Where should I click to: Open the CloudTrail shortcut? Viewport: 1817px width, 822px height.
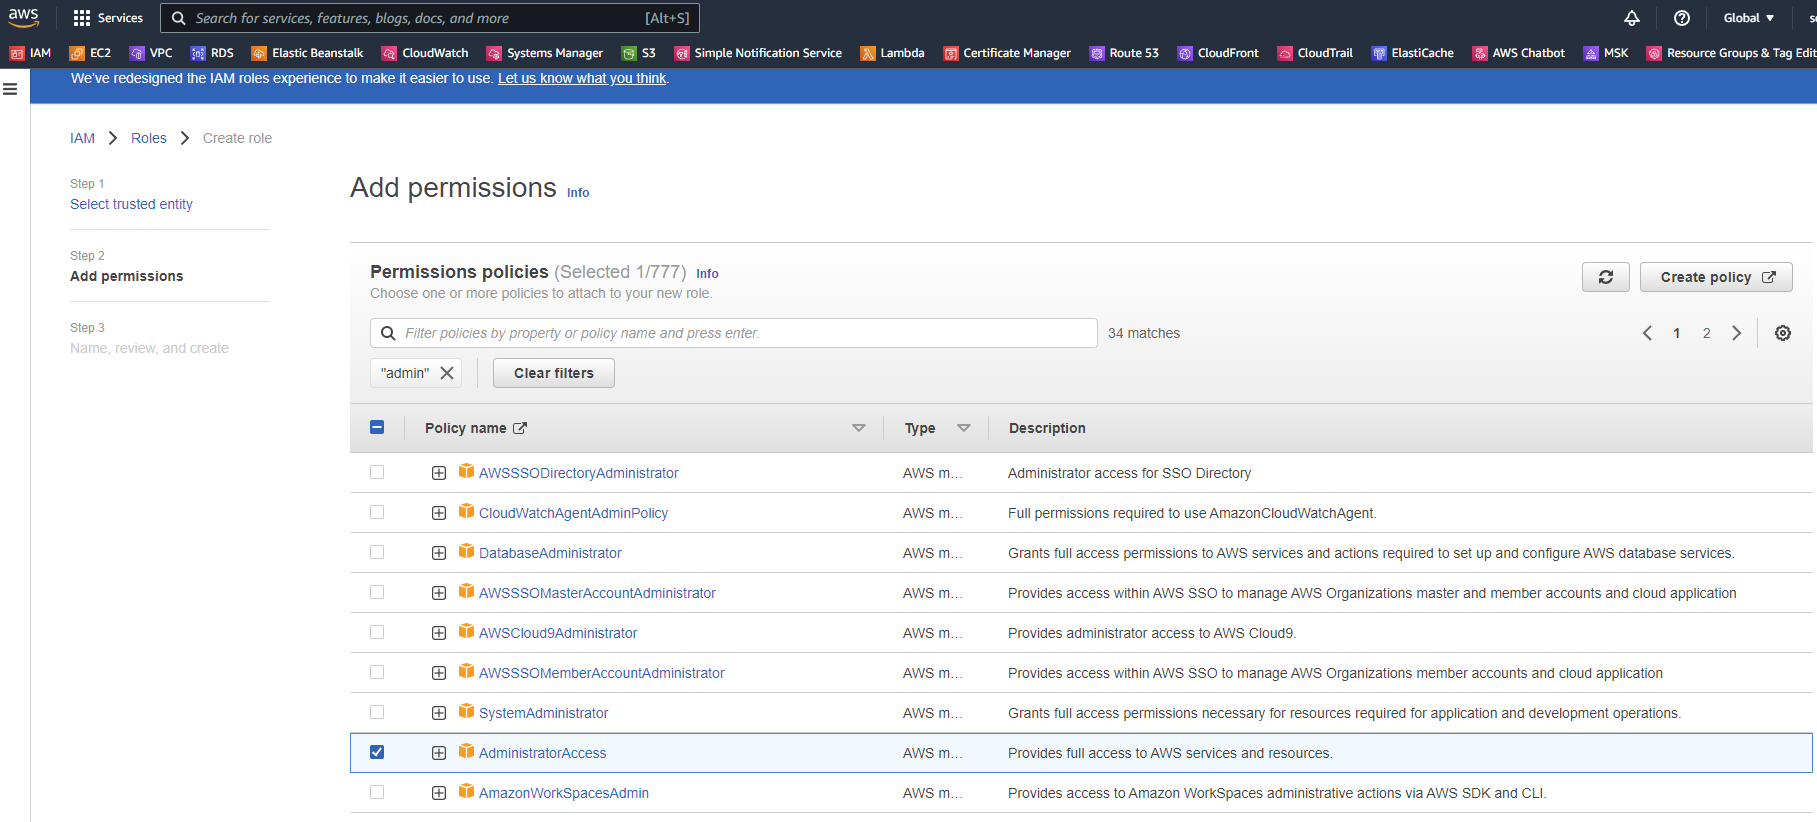(x=1315, y=53)
